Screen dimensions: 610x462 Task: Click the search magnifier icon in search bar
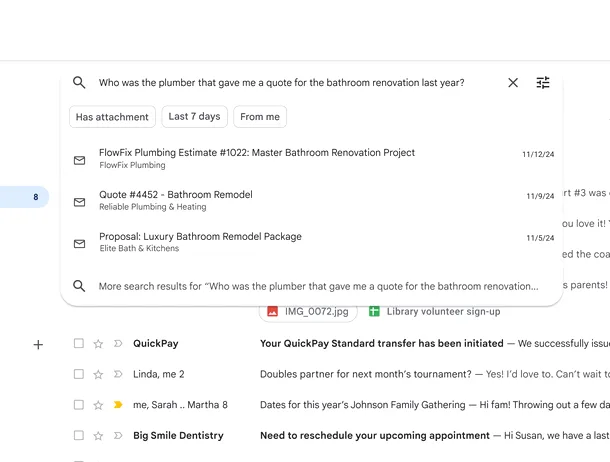click(x=79, y=82)
